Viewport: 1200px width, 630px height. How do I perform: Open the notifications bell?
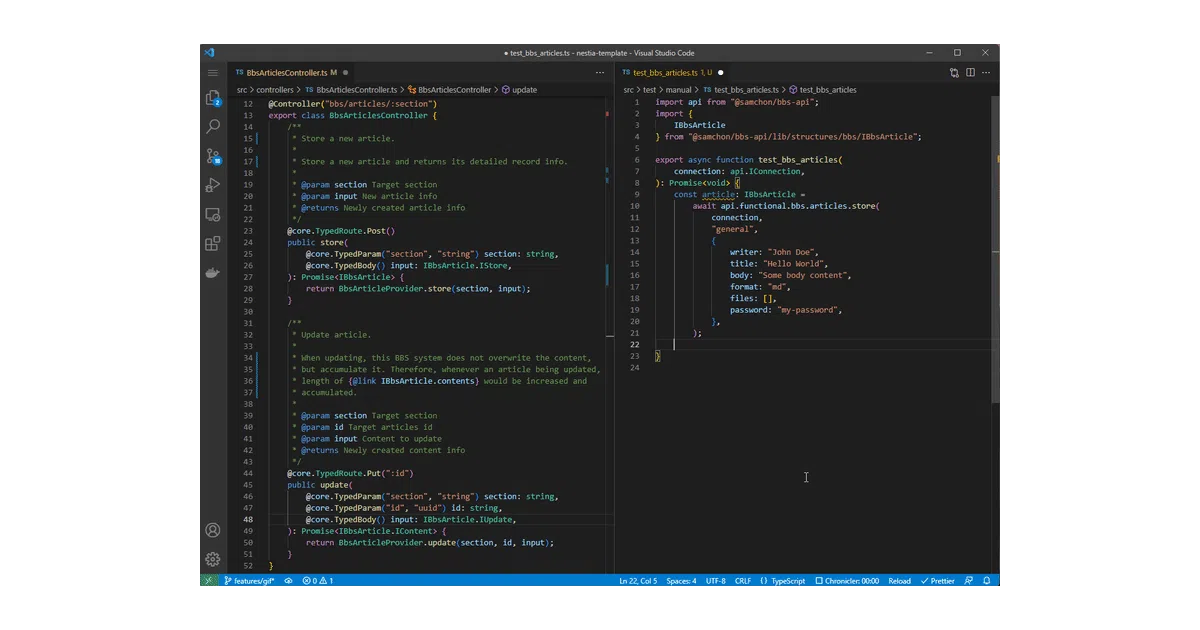(987, 580)
